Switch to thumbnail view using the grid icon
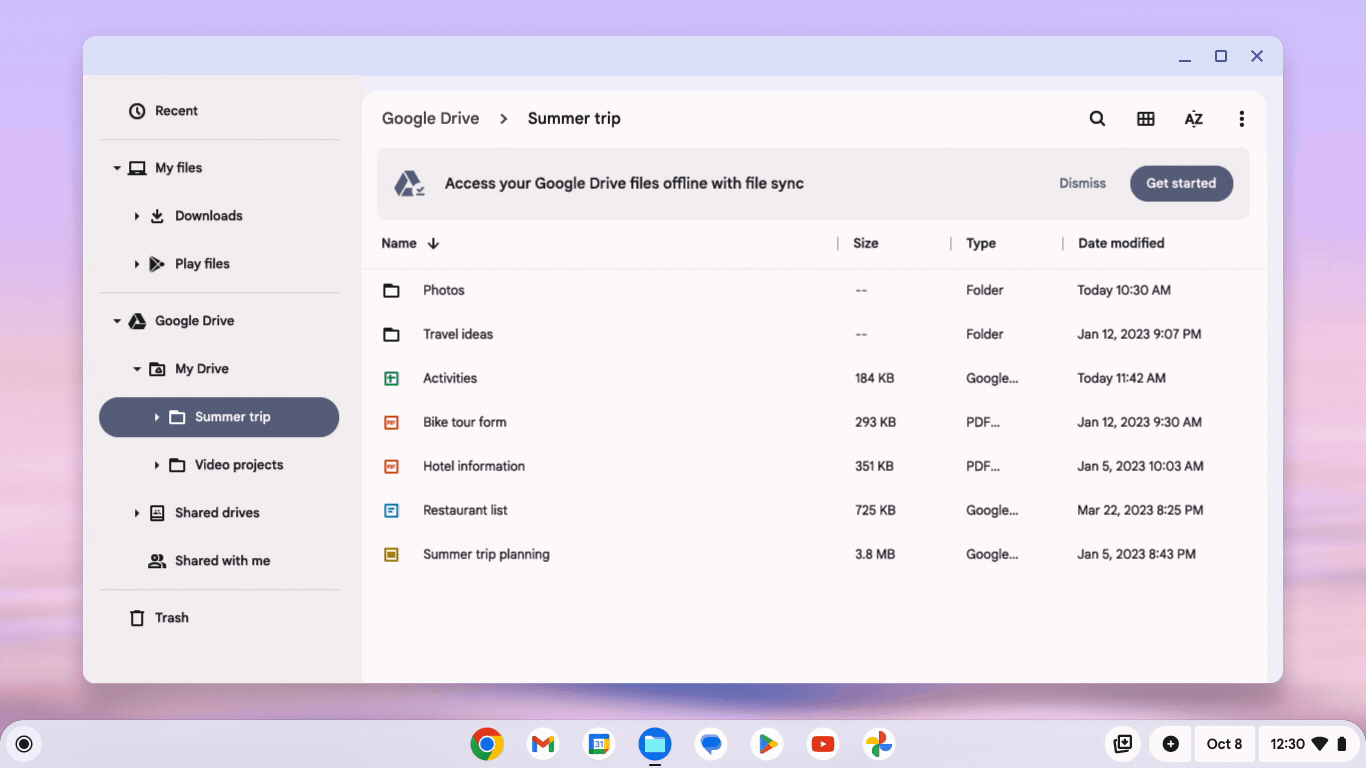Viewport: 1366px width, 768px height. pyautogui.click(x=1145, y=118)
